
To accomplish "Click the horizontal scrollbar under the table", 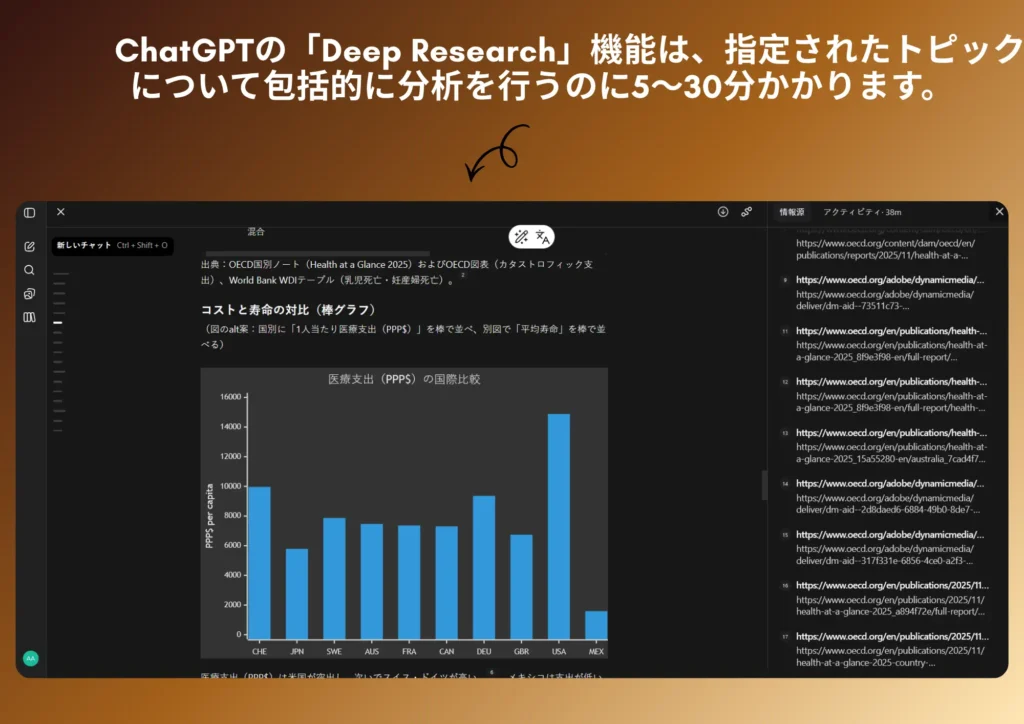I will [317, 253].
